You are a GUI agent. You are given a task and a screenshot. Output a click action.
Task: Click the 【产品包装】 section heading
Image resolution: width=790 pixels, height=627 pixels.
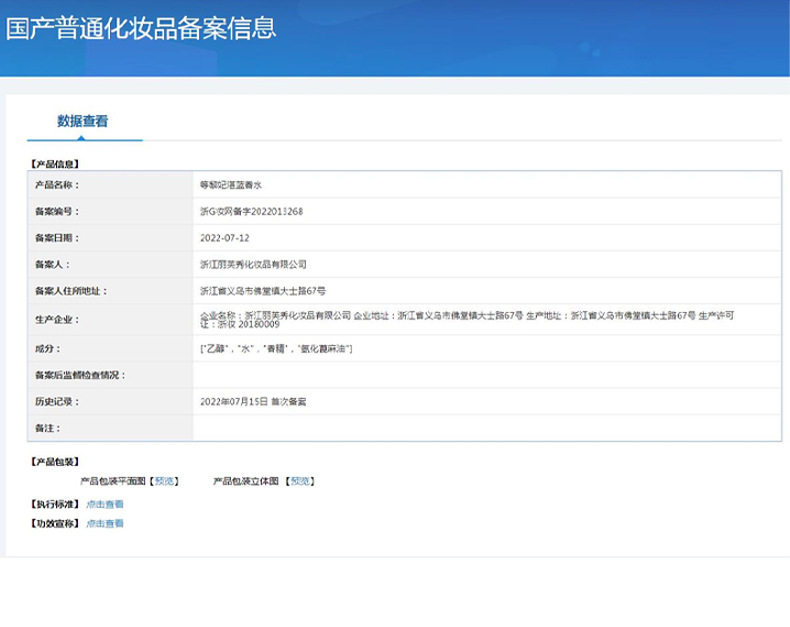(54, 462)
